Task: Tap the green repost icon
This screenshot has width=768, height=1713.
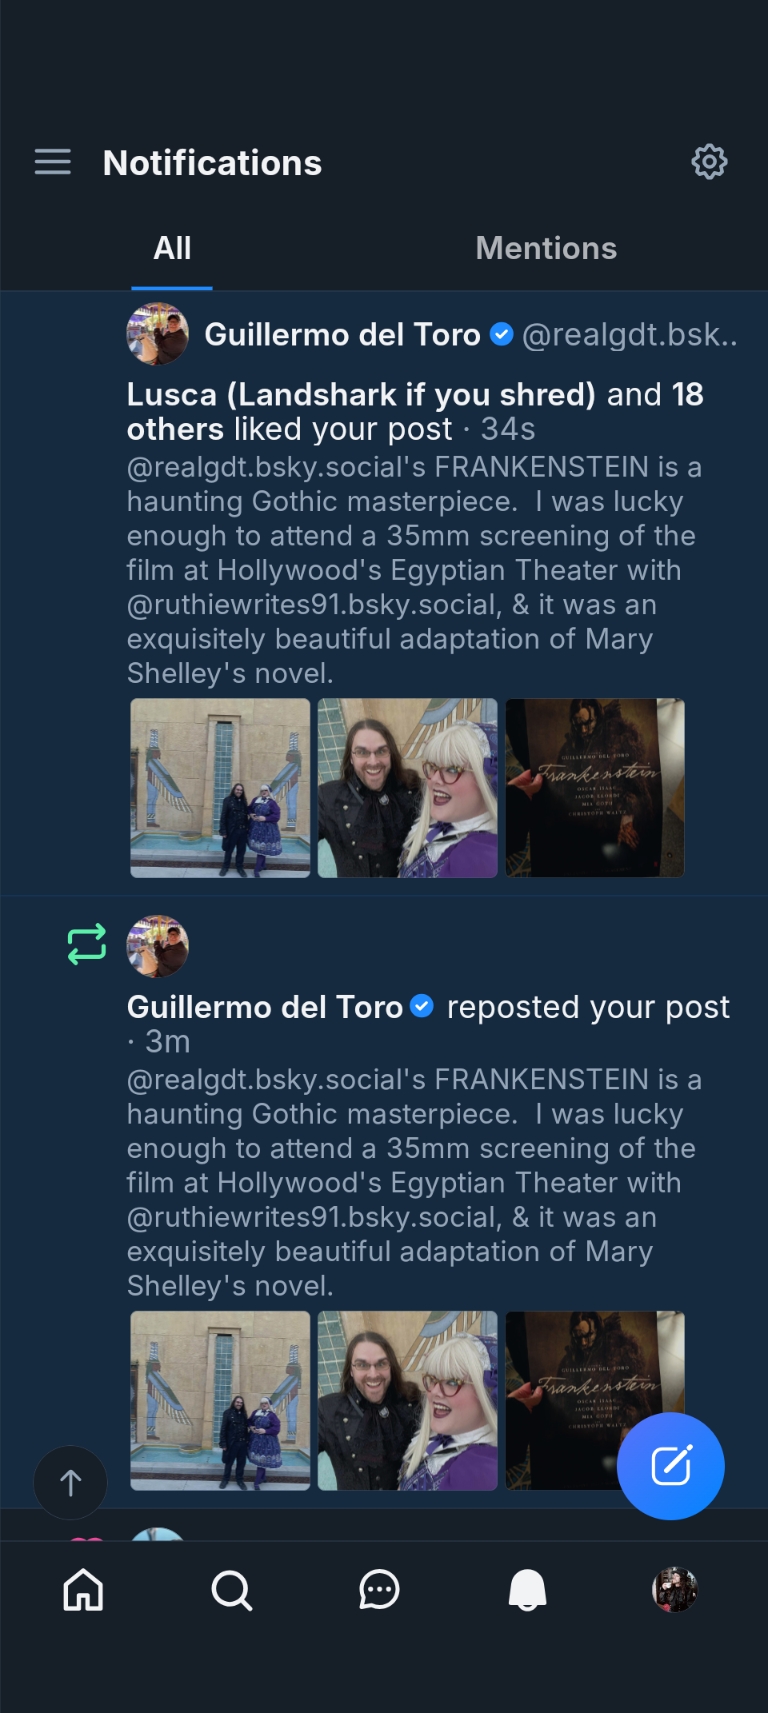Action: pyautogui.click(x=87, y=944)
